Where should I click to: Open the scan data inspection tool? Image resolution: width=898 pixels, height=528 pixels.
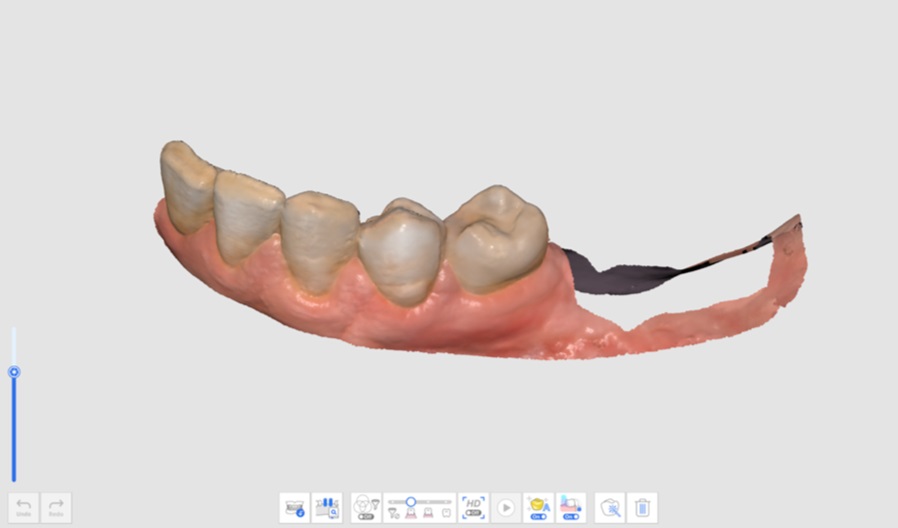click(x=327, y=507)
